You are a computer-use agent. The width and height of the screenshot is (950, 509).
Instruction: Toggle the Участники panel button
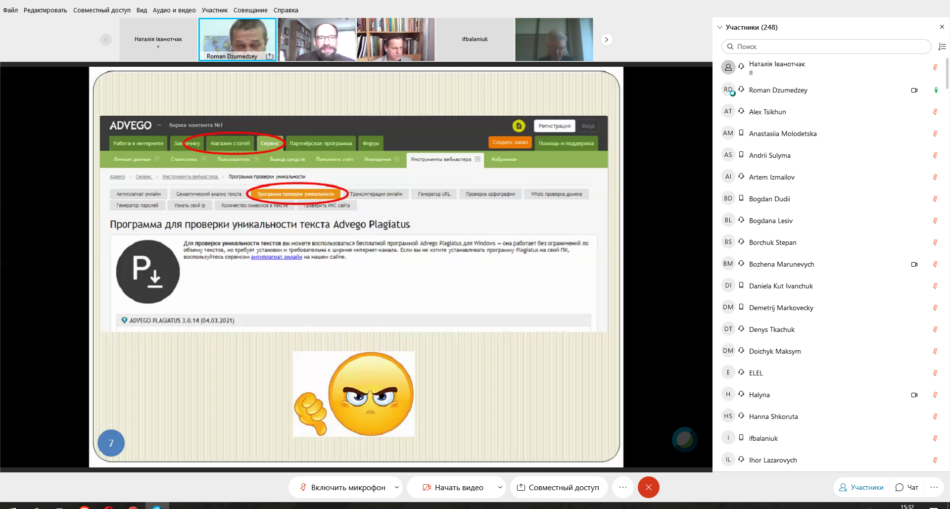[x=860, y=487]
